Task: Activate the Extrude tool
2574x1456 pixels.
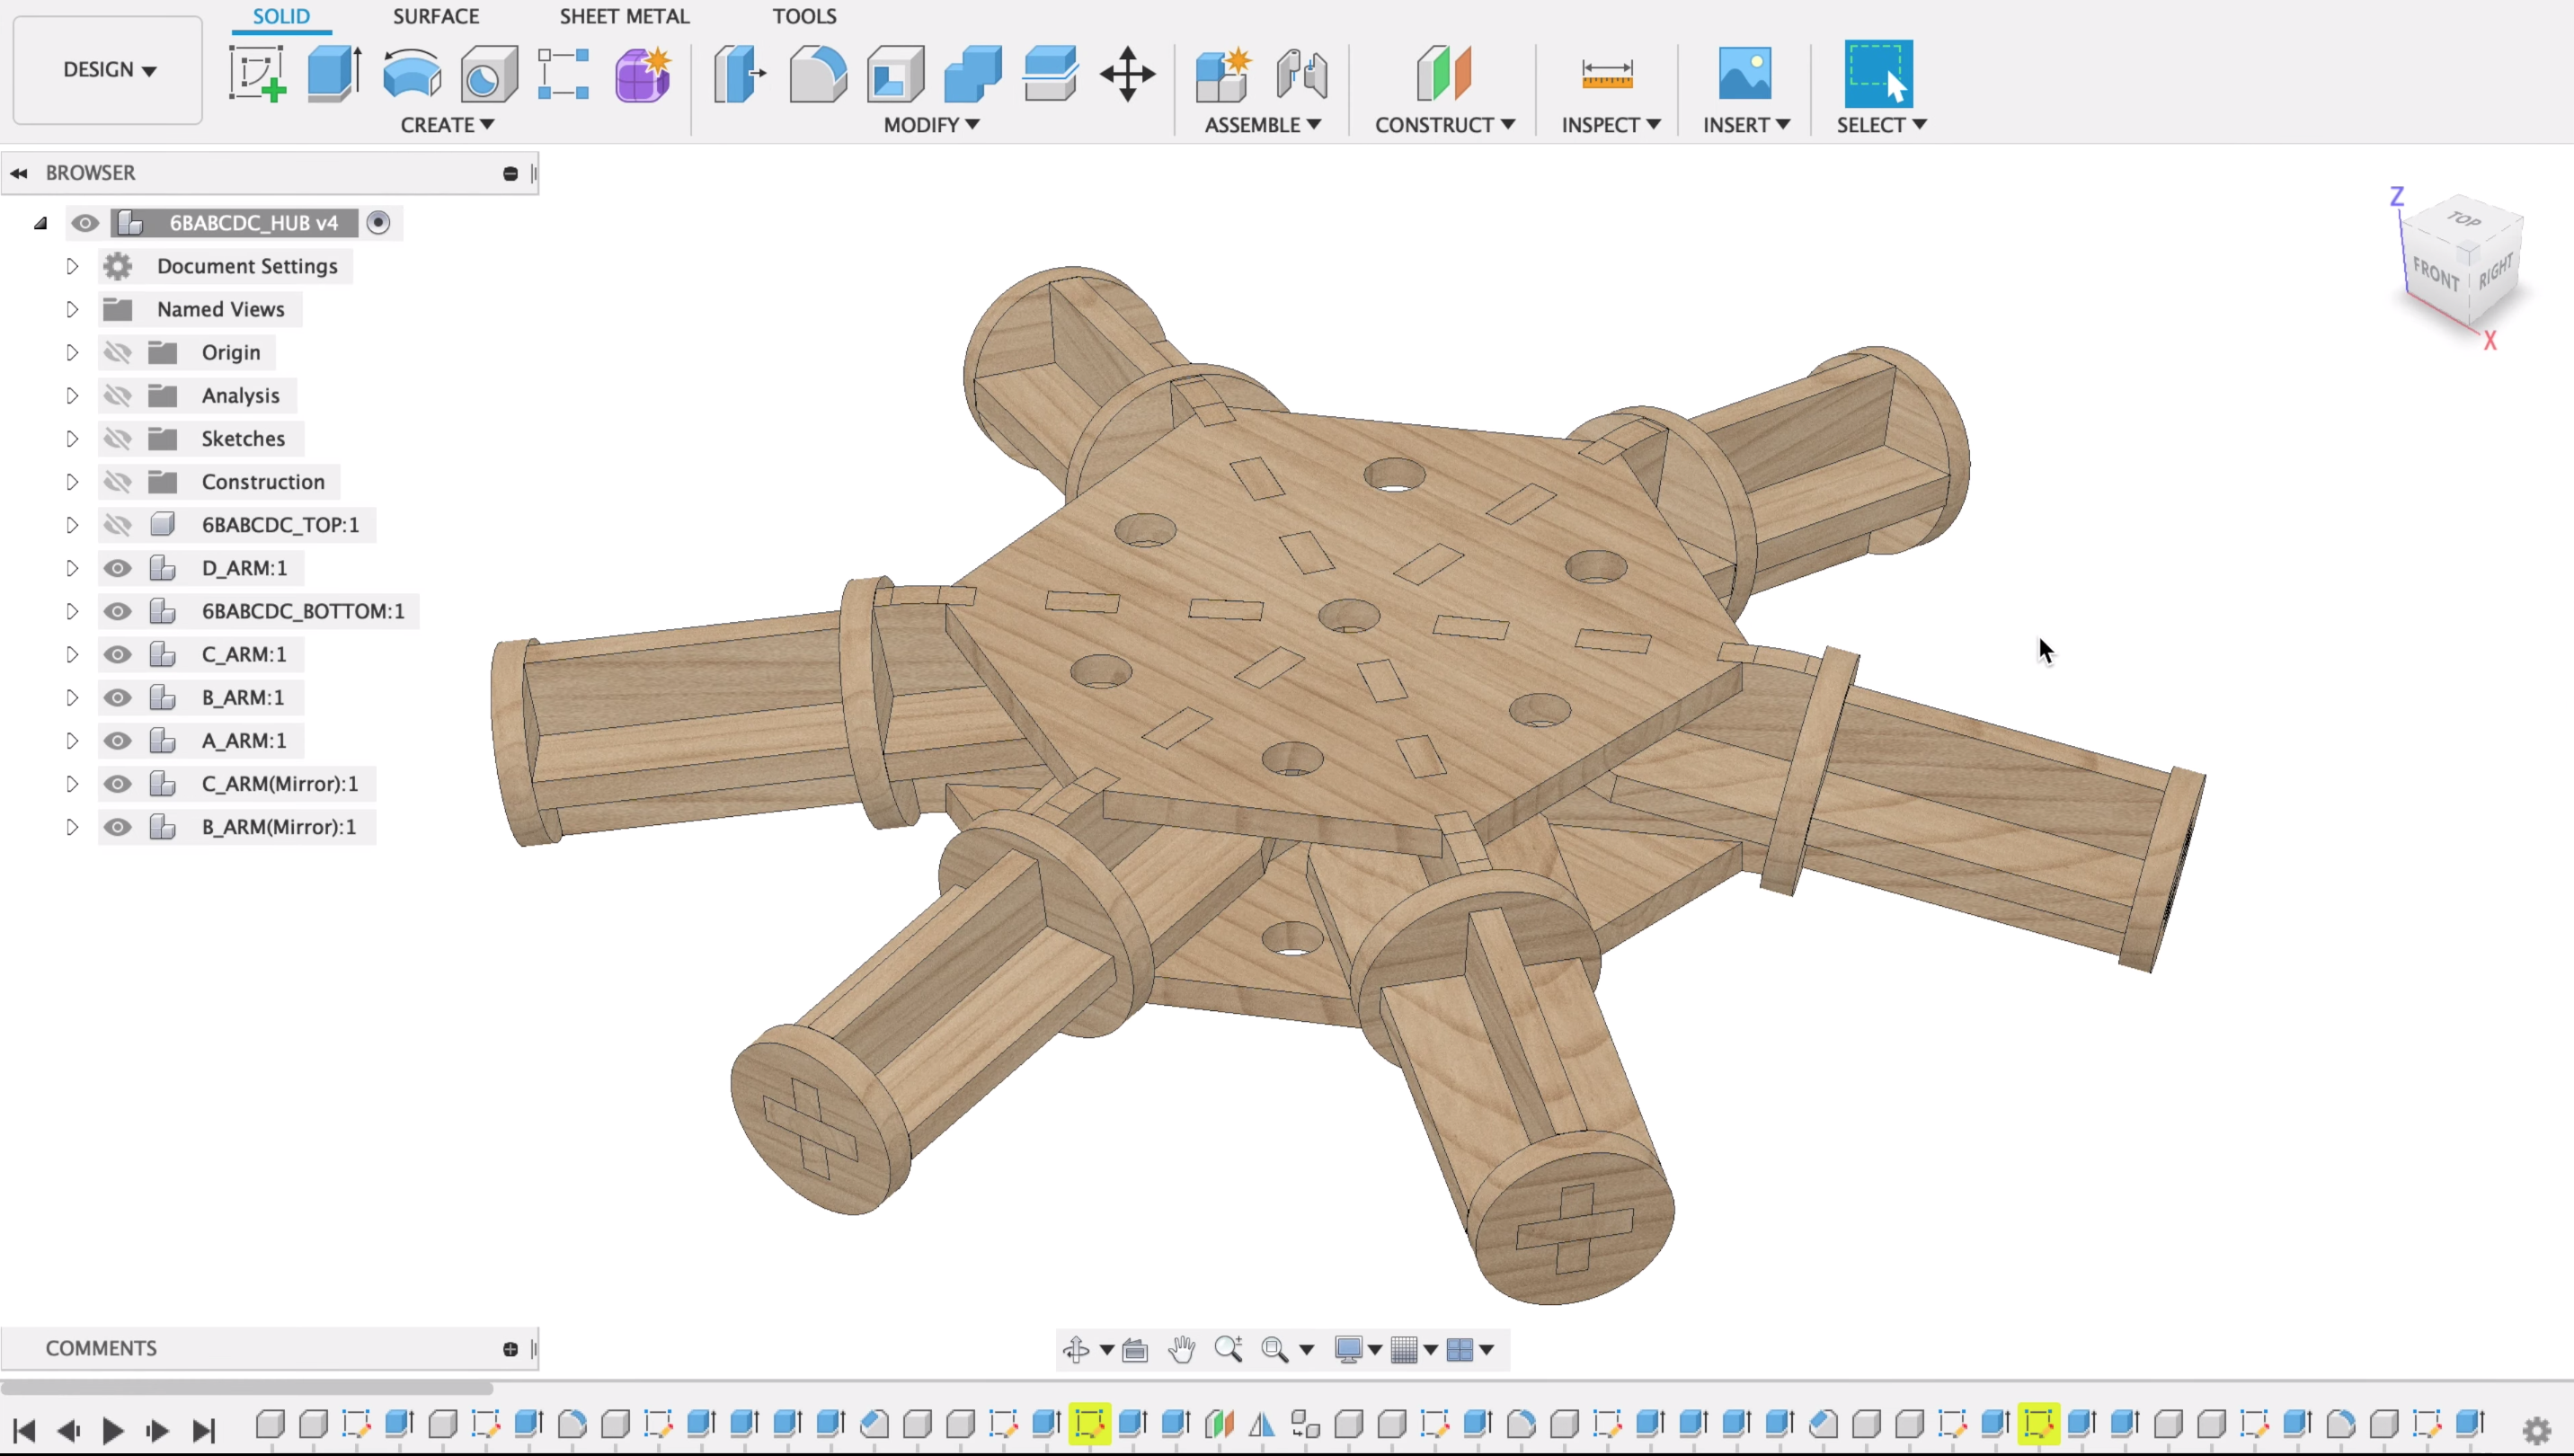Action: 332,73
